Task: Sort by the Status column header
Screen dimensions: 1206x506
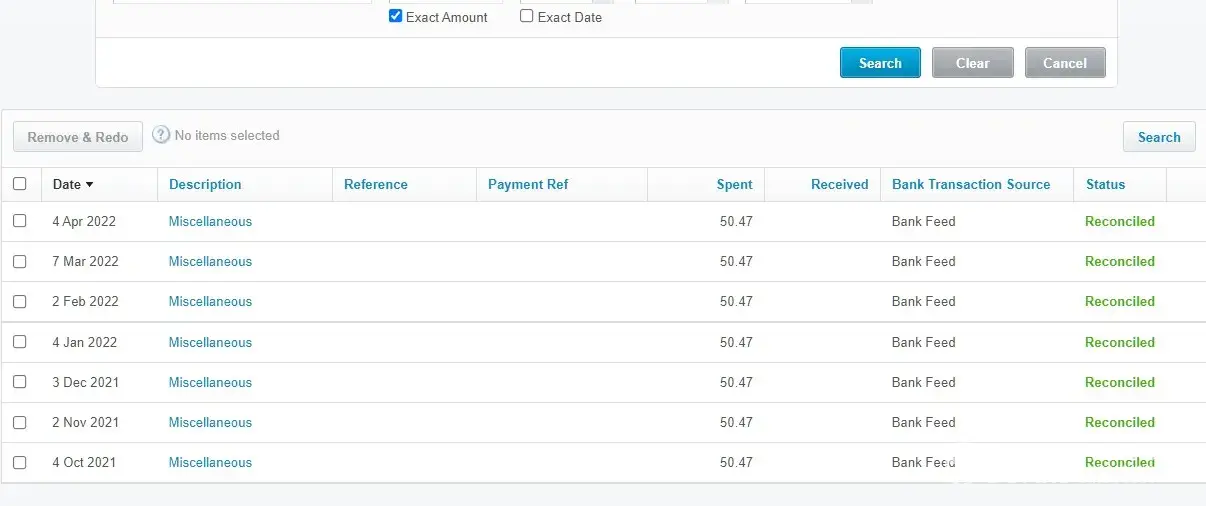Action: pyautogui.click(x=1105, y=184)
